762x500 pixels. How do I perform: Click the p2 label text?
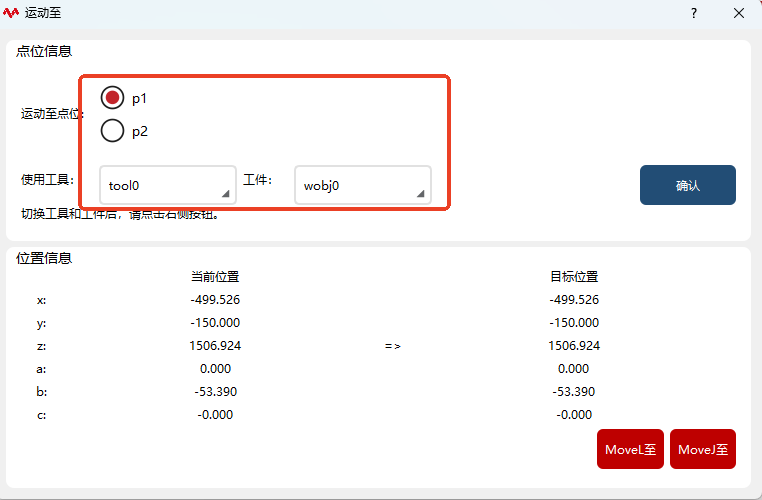tap(140, 131)
